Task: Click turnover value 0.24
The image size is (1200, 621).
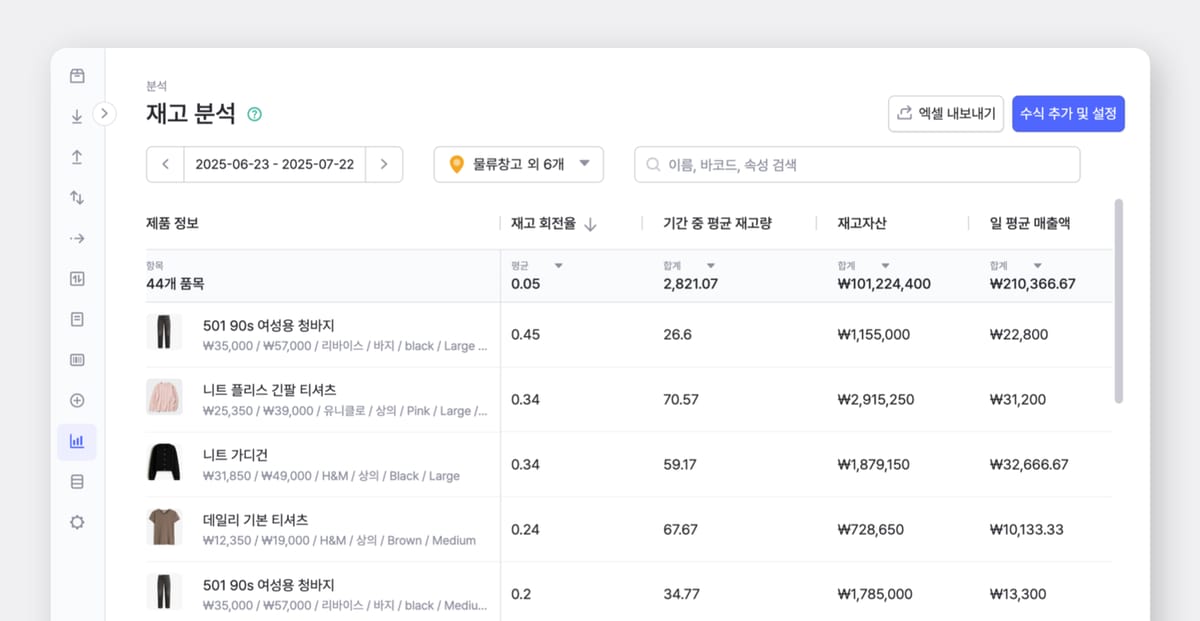Action: coord(525,529)
